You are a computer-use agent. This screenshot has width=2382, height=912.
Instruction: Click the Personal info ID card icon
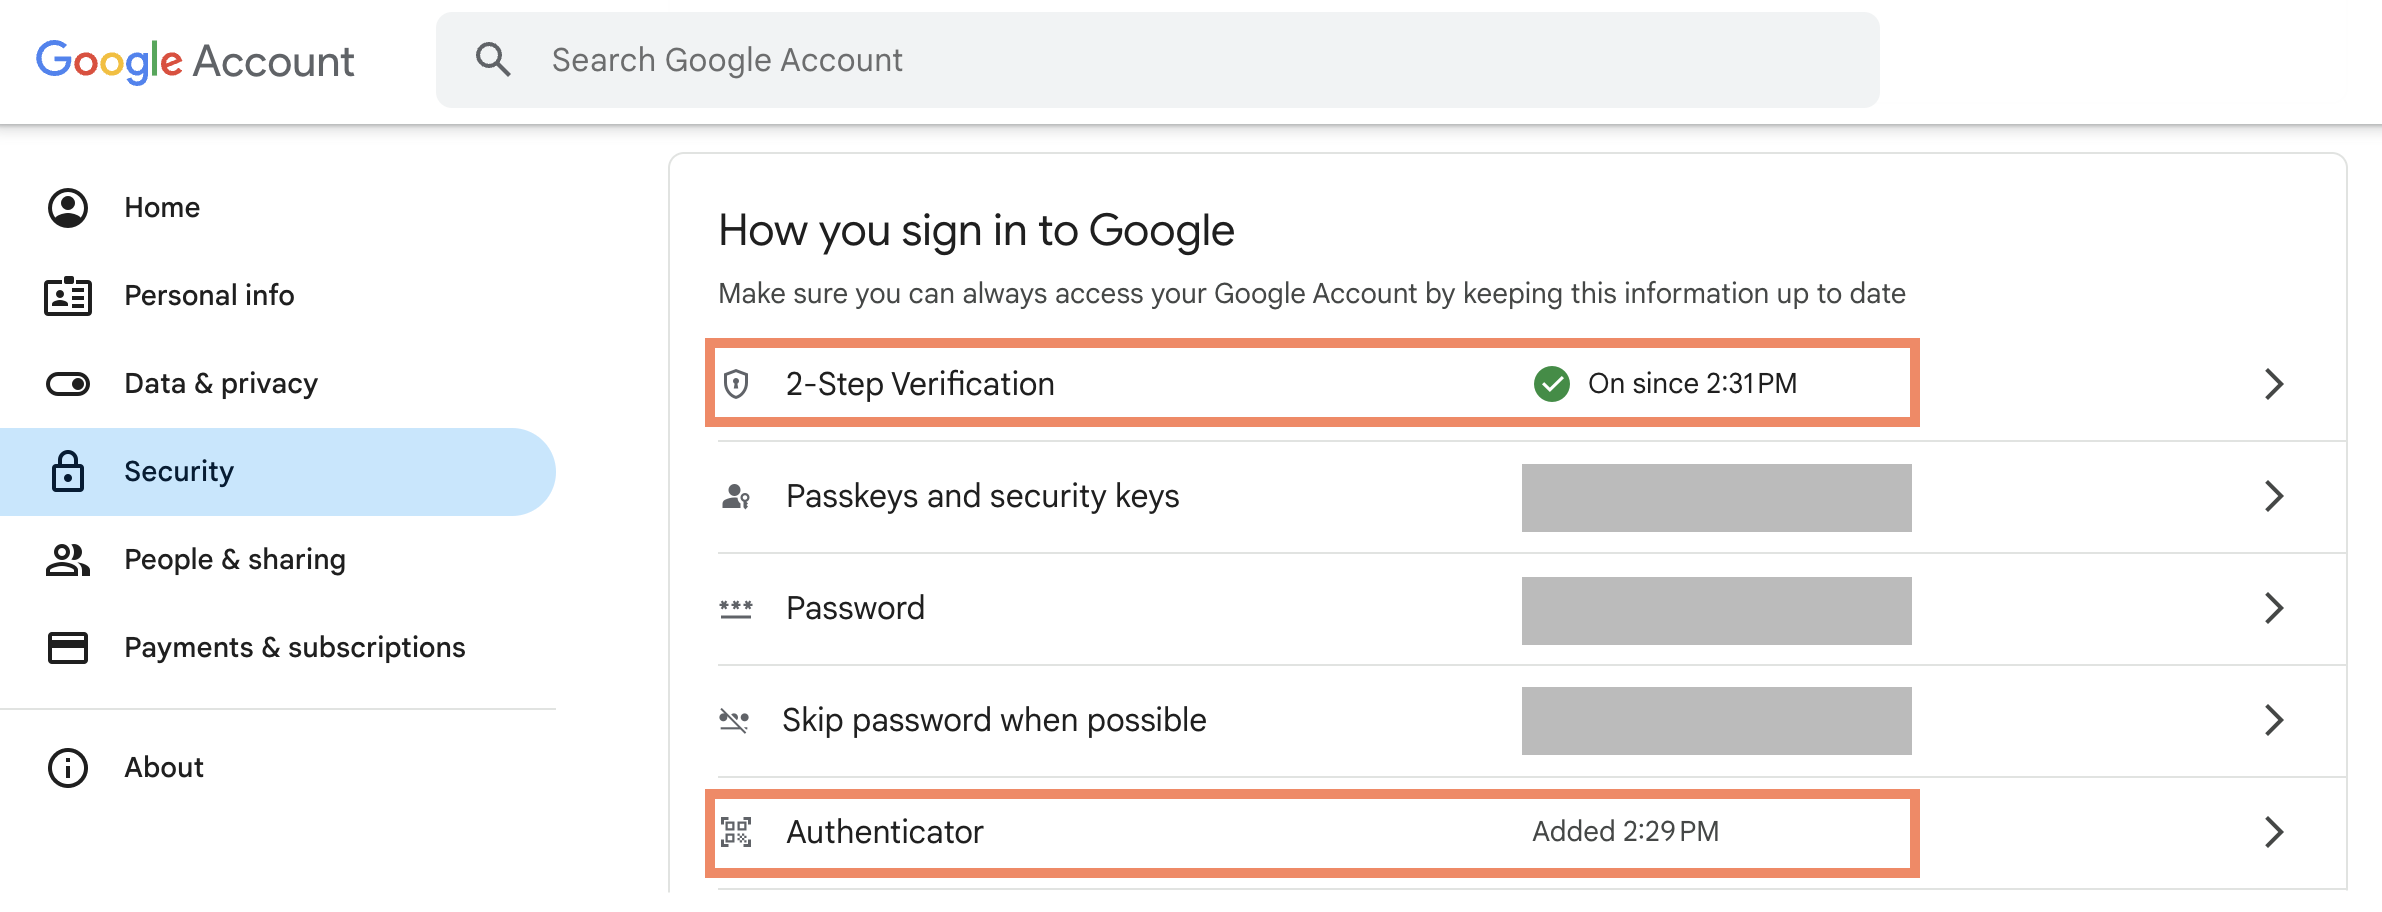[x=68, y=296]
